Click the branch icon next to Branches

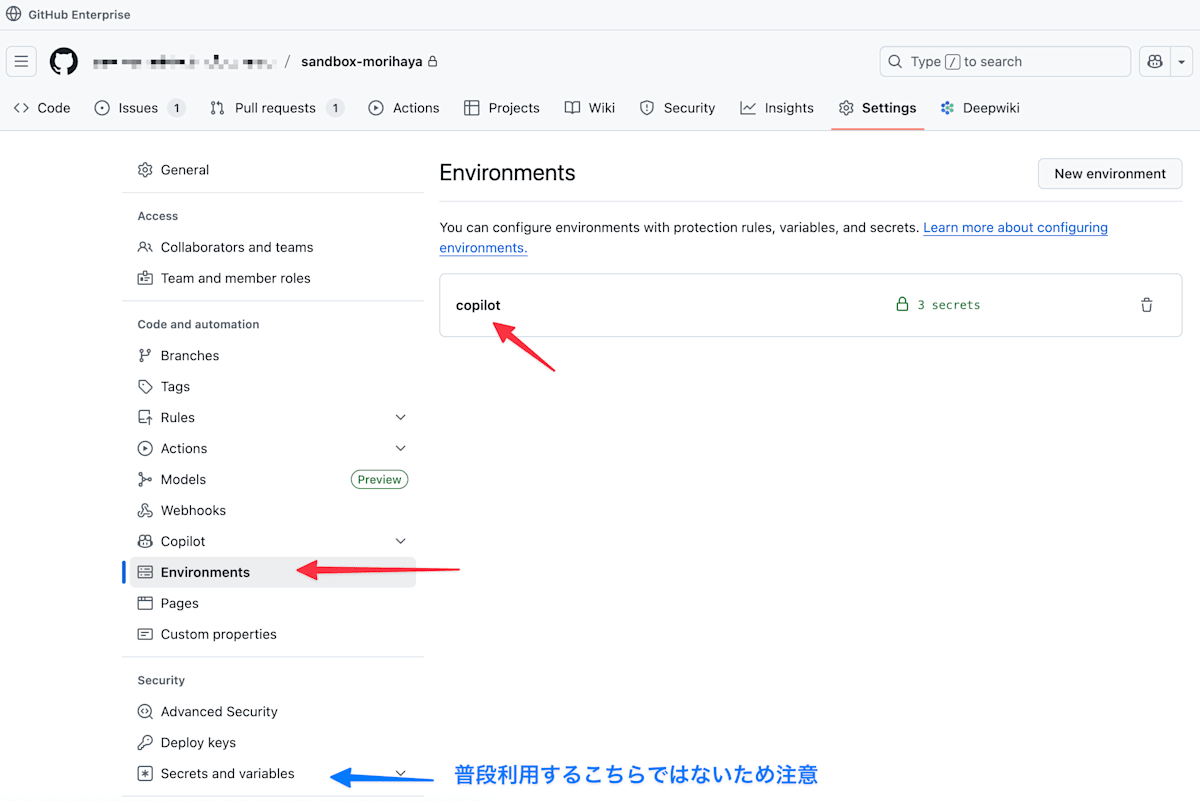(x=145, y=355)
